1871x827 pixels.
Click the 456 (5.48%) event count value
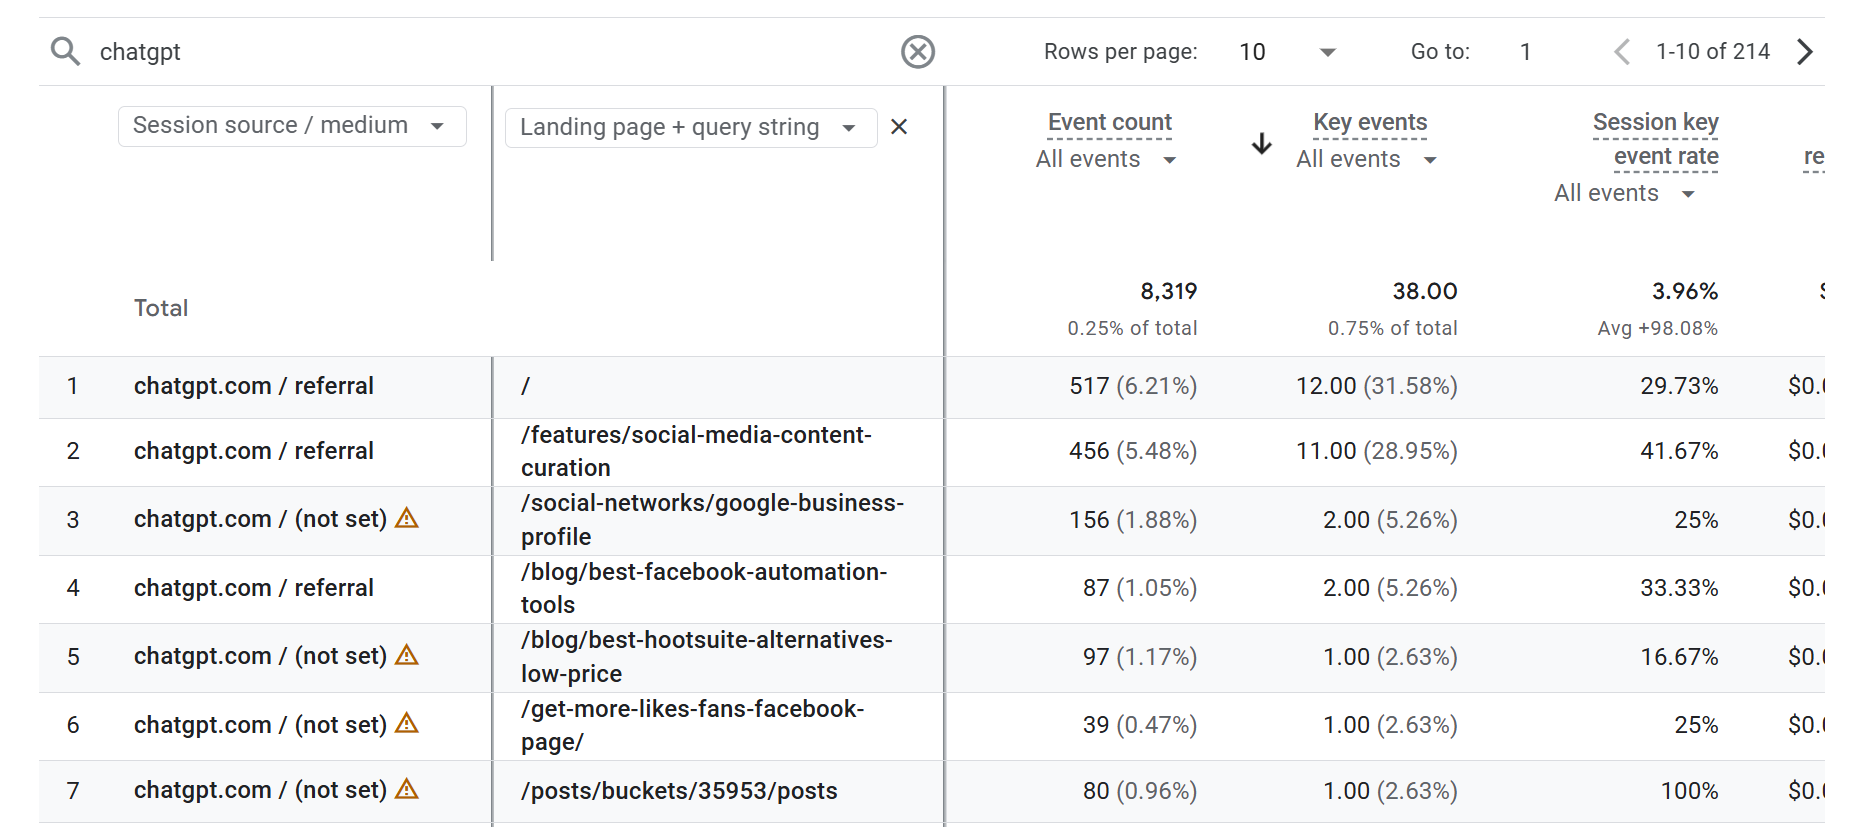point(1133,451)
